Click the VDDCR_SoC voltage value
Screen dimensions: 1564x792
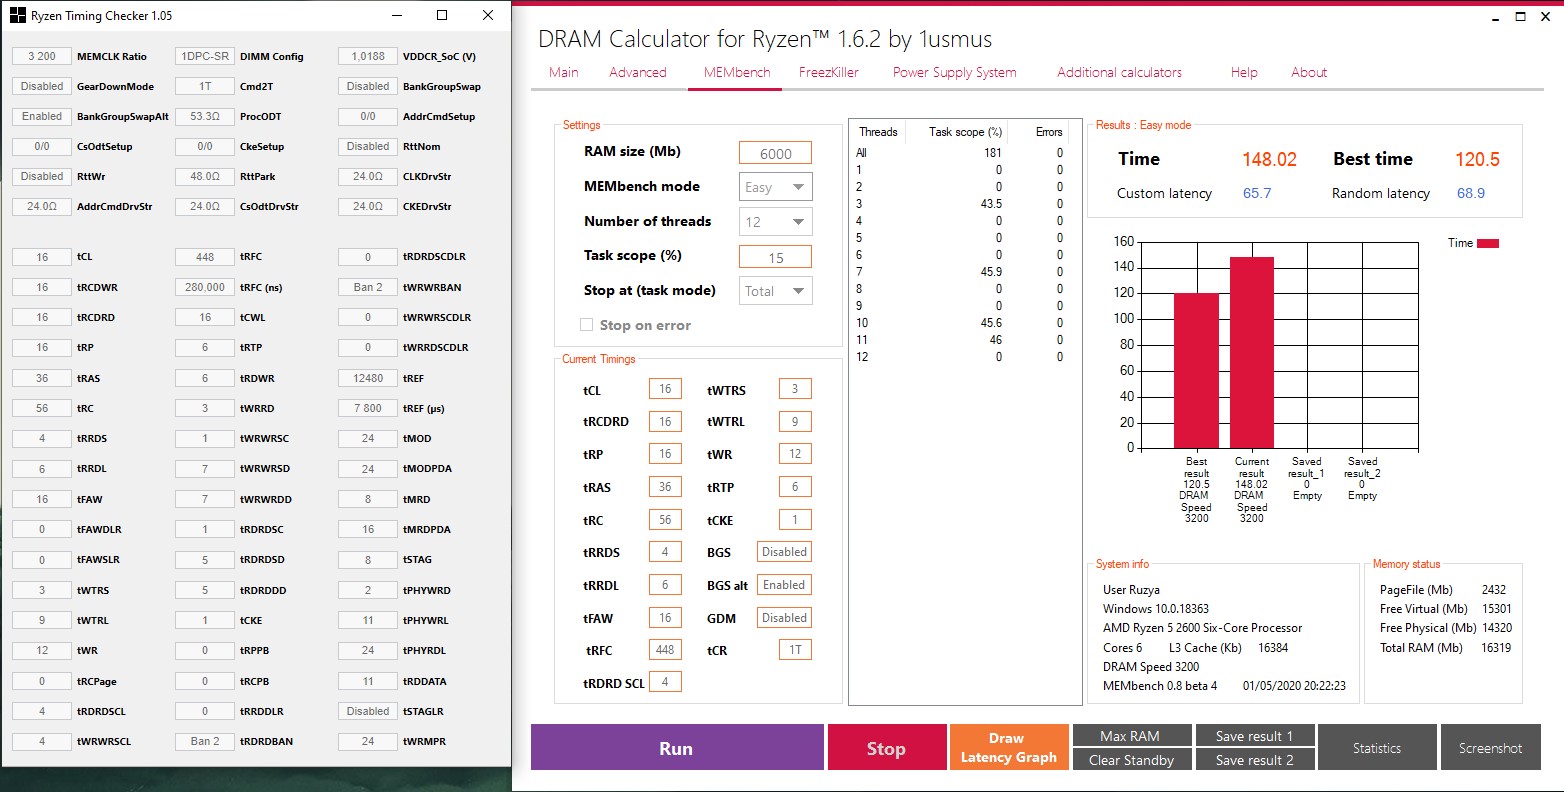[368, 56]
